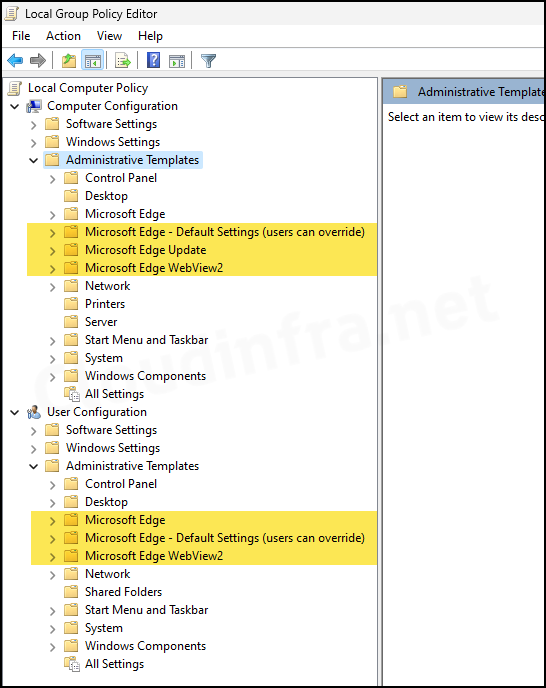
Task: Open the View menu
Action: 110,36
